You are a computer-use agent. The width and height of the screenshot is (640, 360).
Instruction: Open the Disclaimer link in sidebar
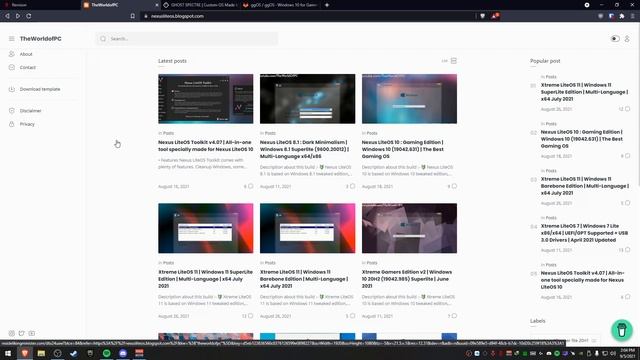click(x=31, y=111)
